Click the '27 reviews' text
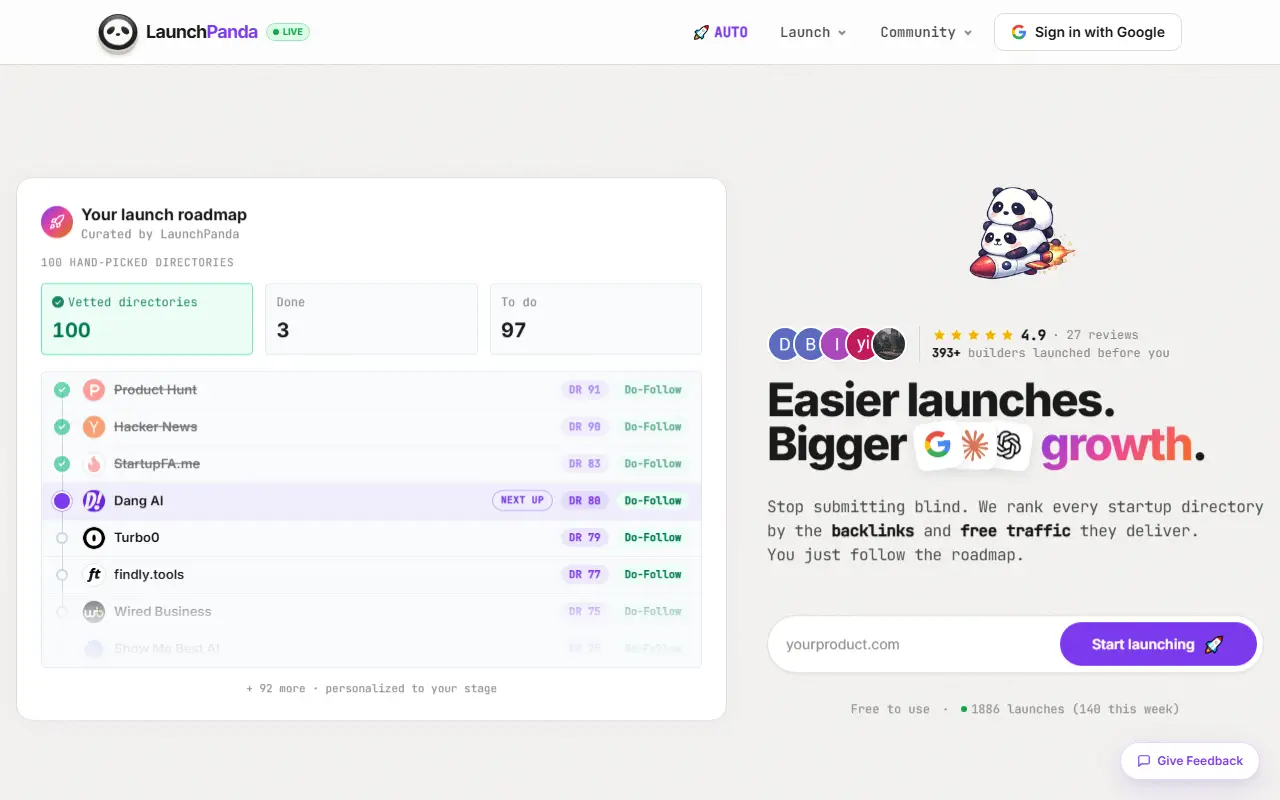 1102,335
